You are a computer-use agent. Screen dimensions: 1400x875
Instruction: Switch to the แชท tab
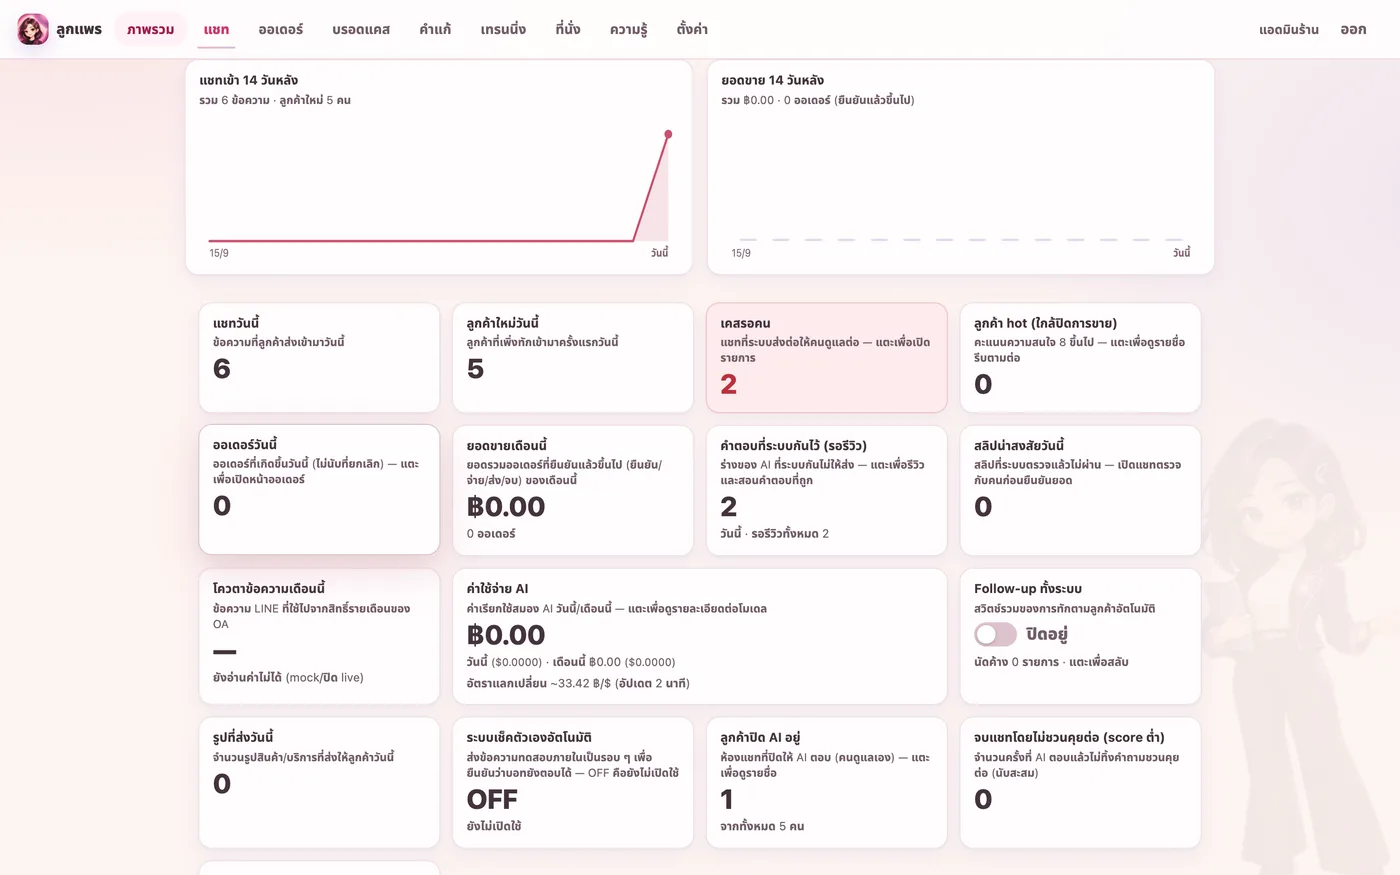pos(216,30)
